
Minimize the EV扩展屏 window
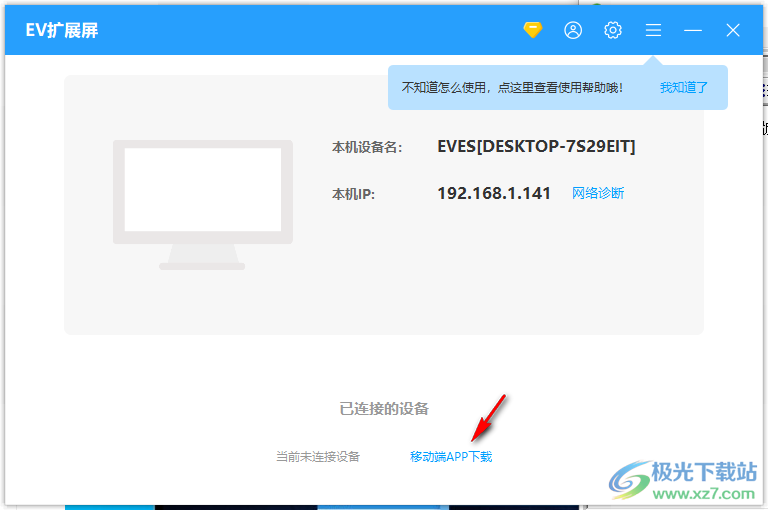(693, 30)
